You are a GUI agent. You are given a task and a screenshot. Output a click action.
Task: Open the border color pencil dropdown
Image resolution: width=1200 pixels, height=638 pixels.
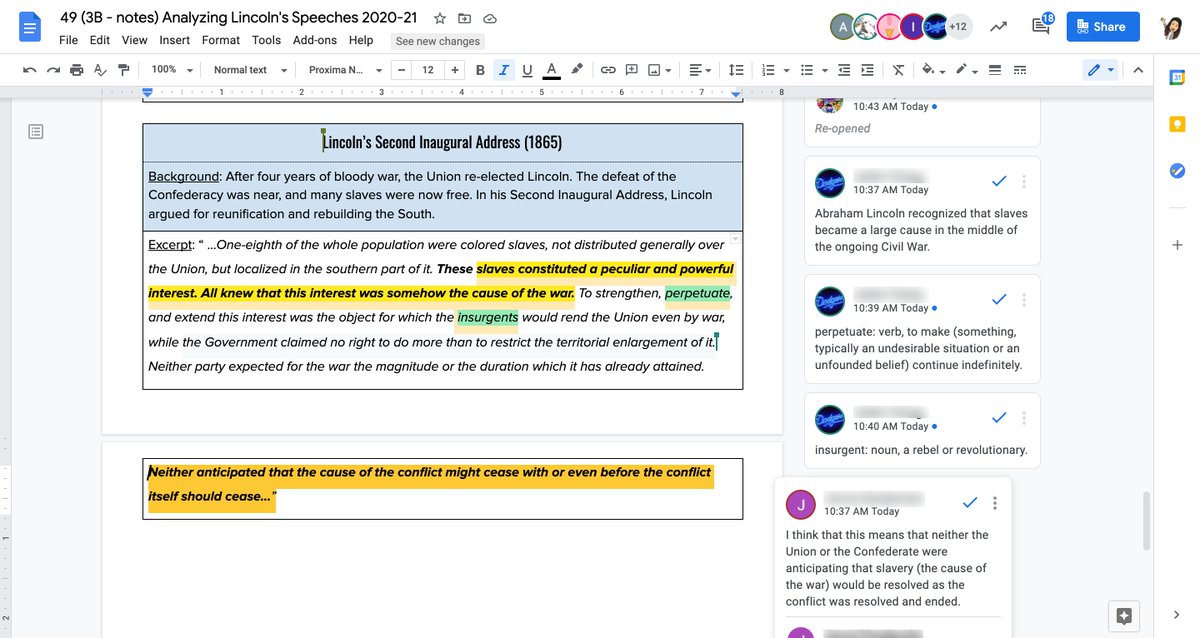(965, 70)
